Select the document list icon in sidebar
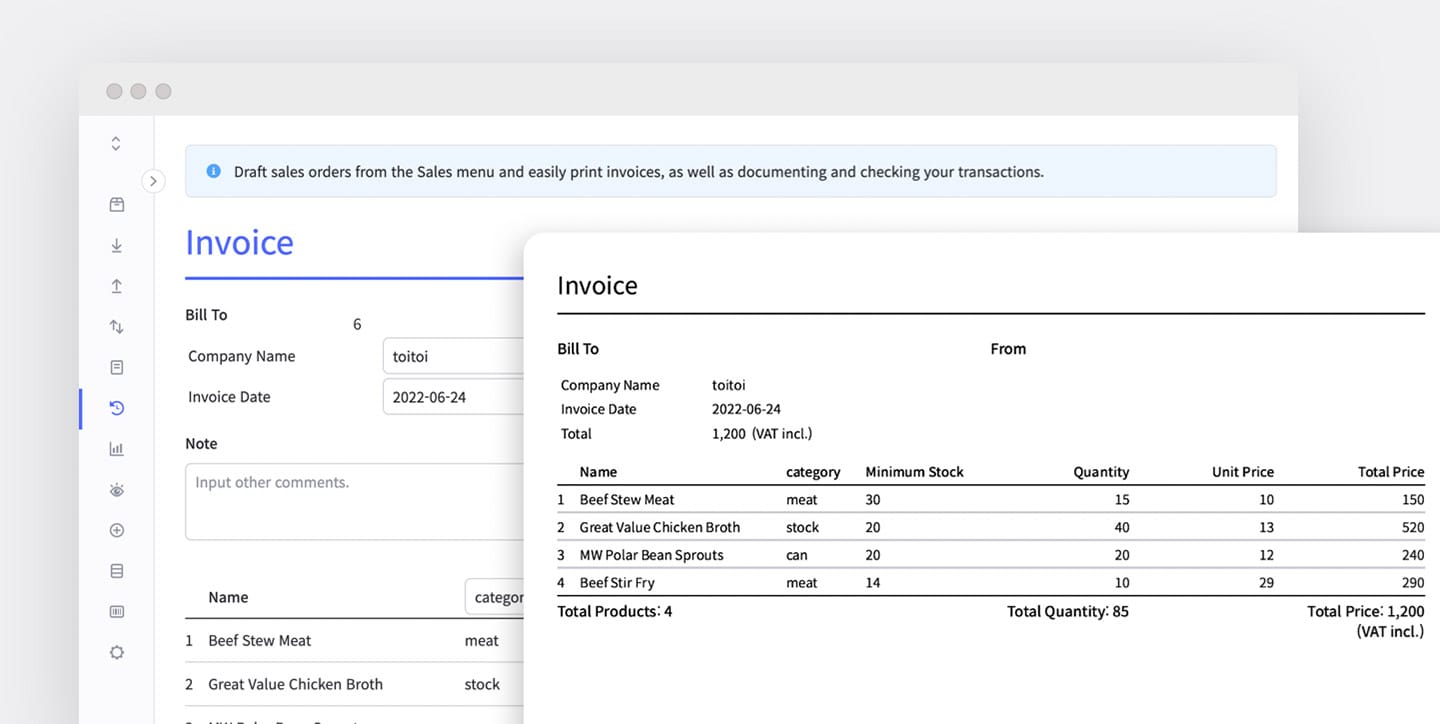Image resolution: width=1440 pixels, height=724 pixels. point(116,367)
